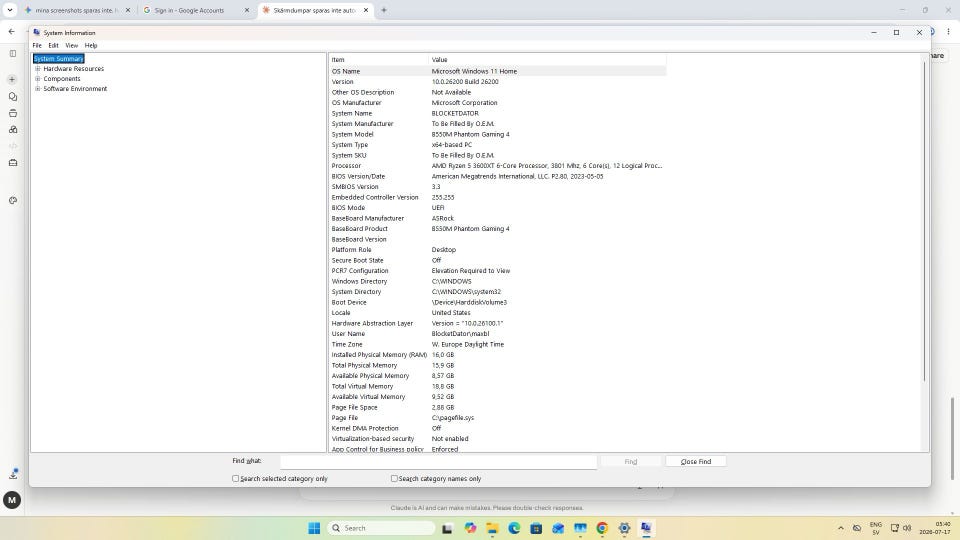
Task: Open the M user avatar menu
Action: pyautogui.click(x=12, y=500)
